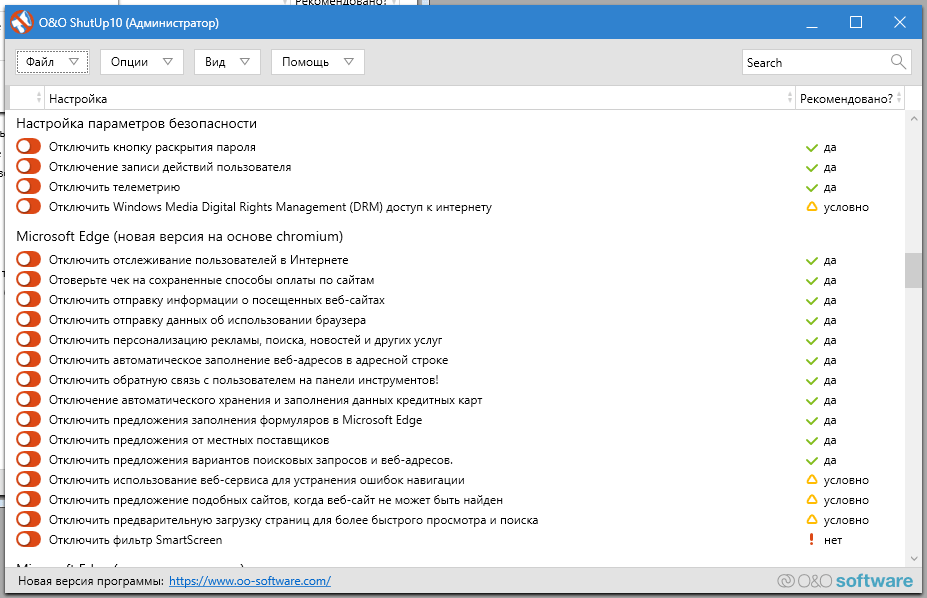This screenshot has height=598, width=927.
Task: Click yellow triangle icon for page preloading row
Action: (x=812, y=520)
